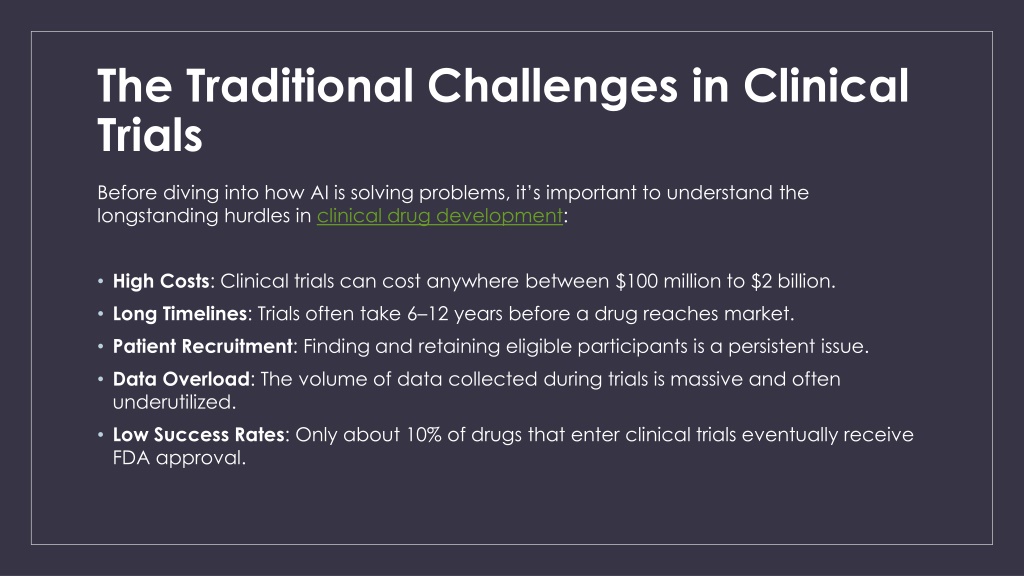
Task: Click the $2 billion figure
Action: coord(790,281)
